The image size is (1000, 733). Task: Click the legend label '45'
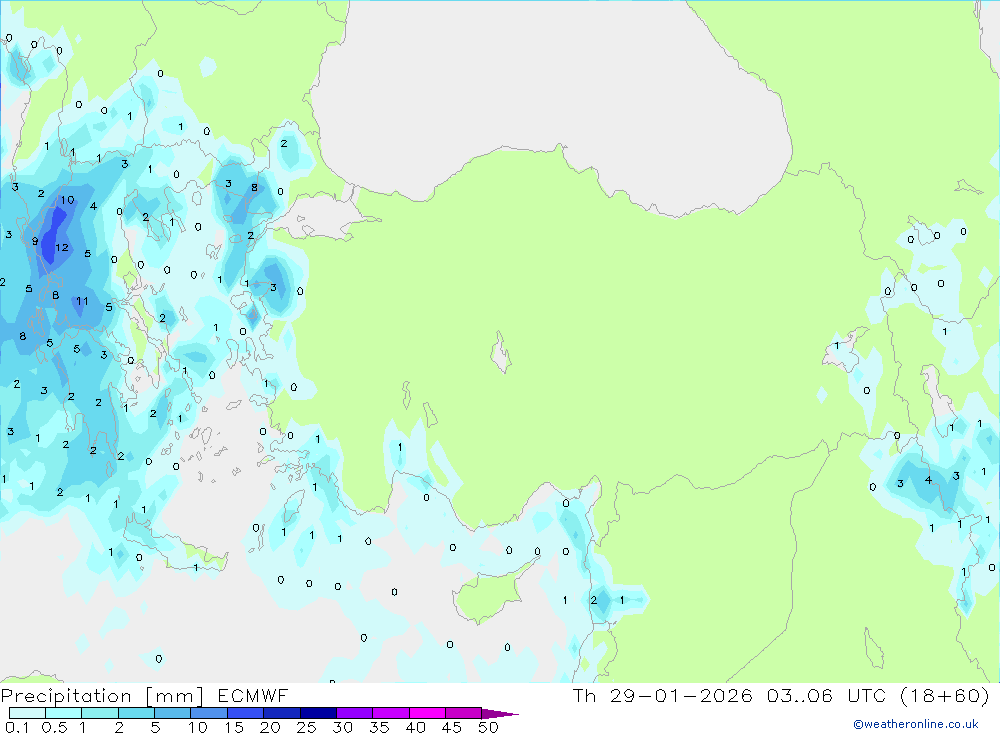452,727
